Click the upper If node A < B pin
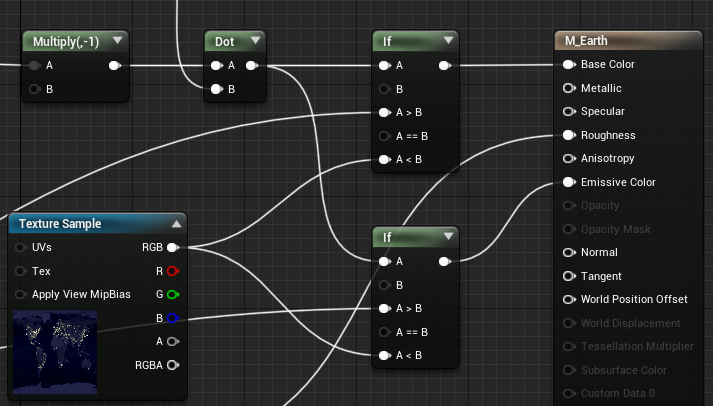The width and height of the screenshot is (713, 406). (385, 160)
